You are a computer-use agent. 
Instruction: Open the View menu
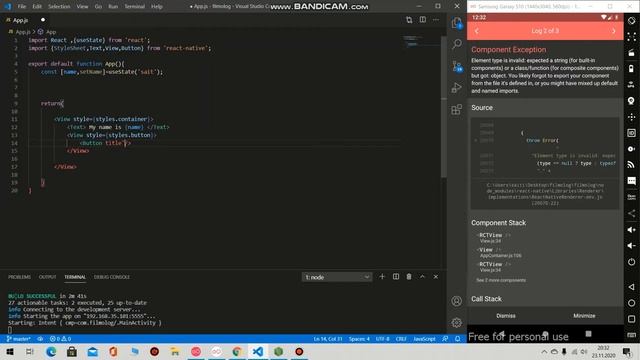coord(82,7)
